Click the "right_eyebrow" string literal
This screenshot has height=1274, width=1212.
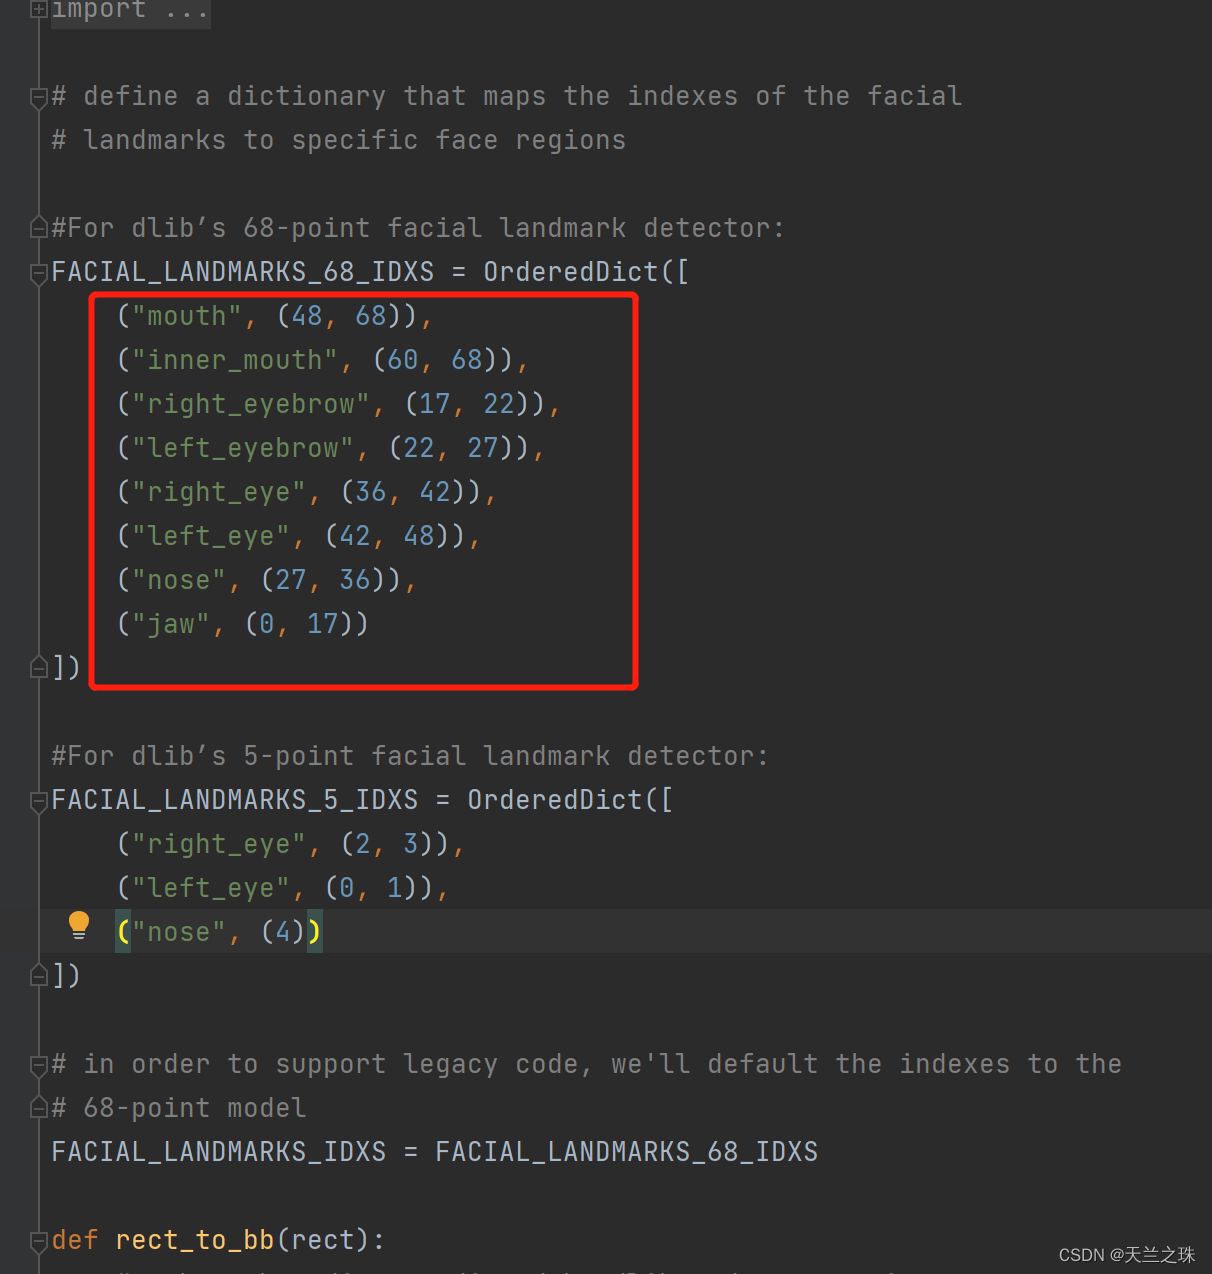tap(250, 404)
